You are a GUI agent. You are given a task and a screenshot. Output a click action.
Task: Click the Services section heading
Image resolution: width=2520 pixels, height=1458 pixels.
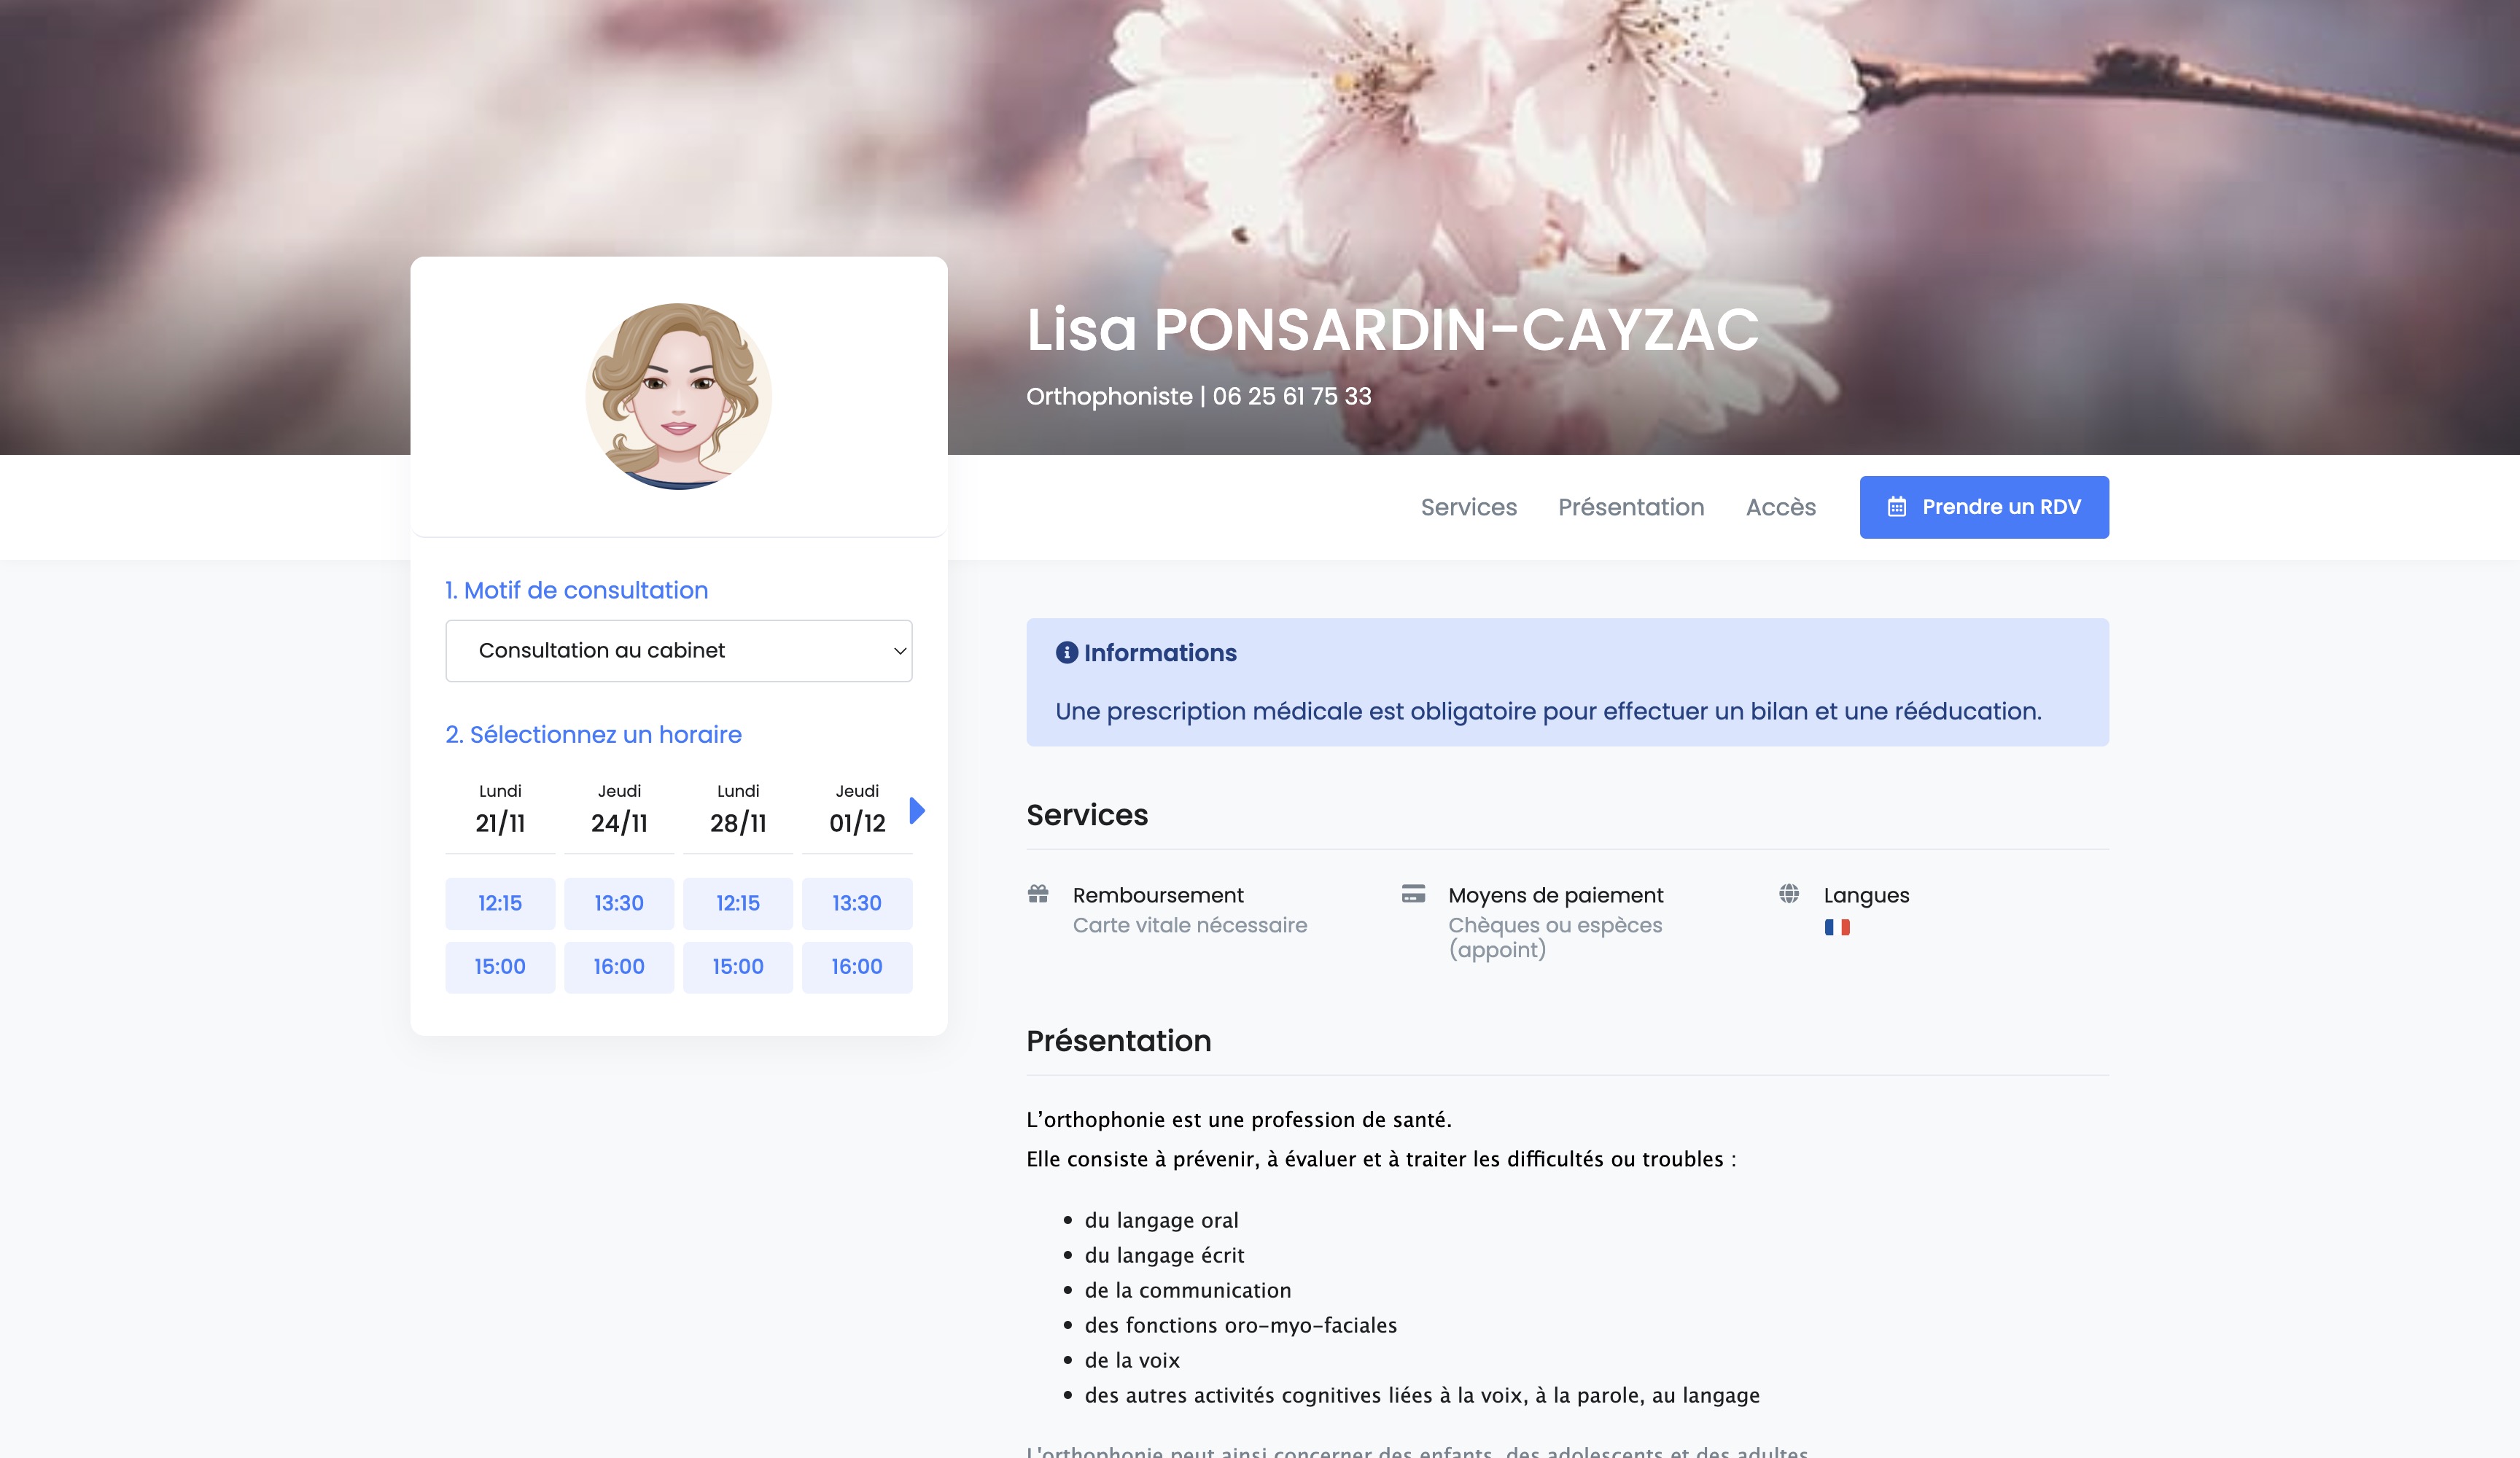point(1087,815)
